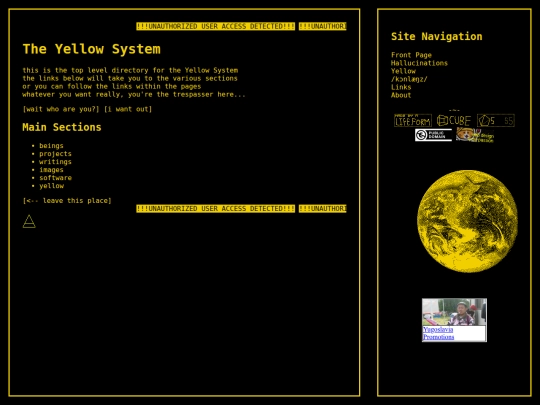Open the pentagon badge reading 5 55
Screen dimensions: 540x405
tap(496, 121)
